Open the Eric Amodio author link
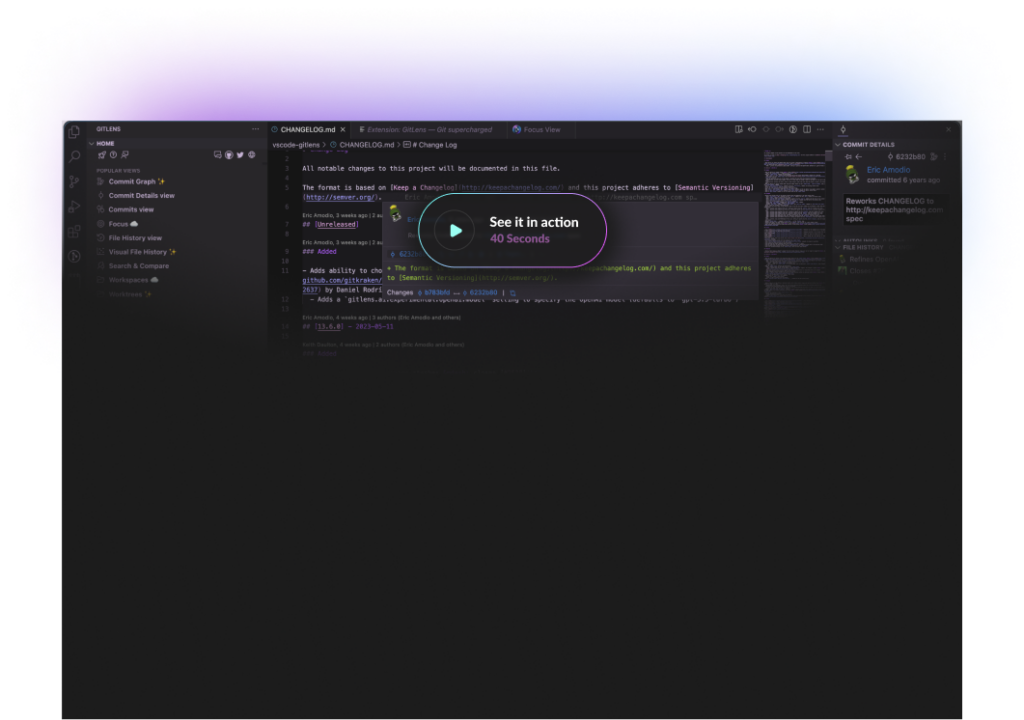The height and width of the screenshot is (720, 1024). [887, 170]
